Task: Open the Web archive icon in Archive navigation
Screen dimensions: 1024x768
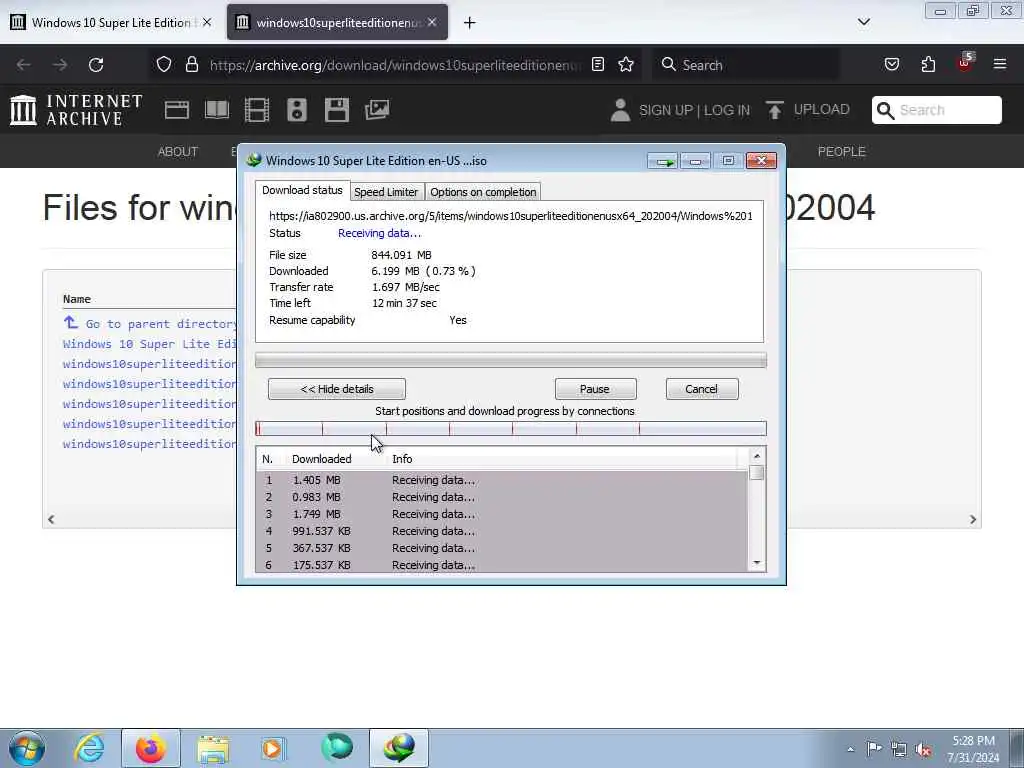Action: pyautogui.click(x=176, y=110)
